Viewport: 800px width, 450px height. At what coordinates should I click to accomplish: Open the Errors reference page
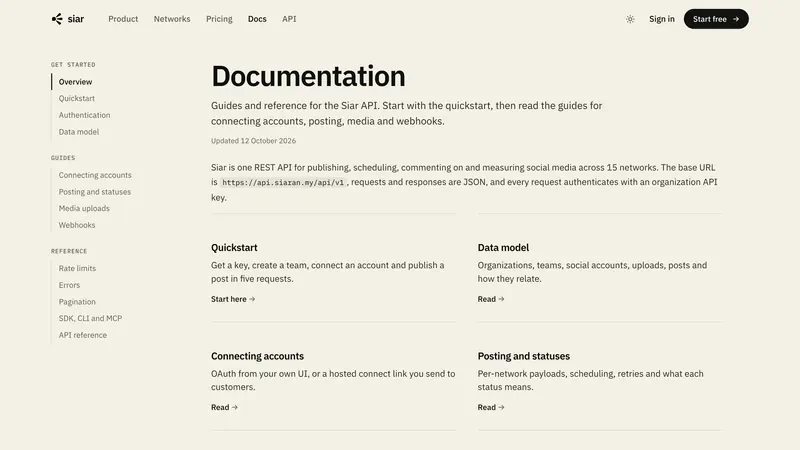69,285
